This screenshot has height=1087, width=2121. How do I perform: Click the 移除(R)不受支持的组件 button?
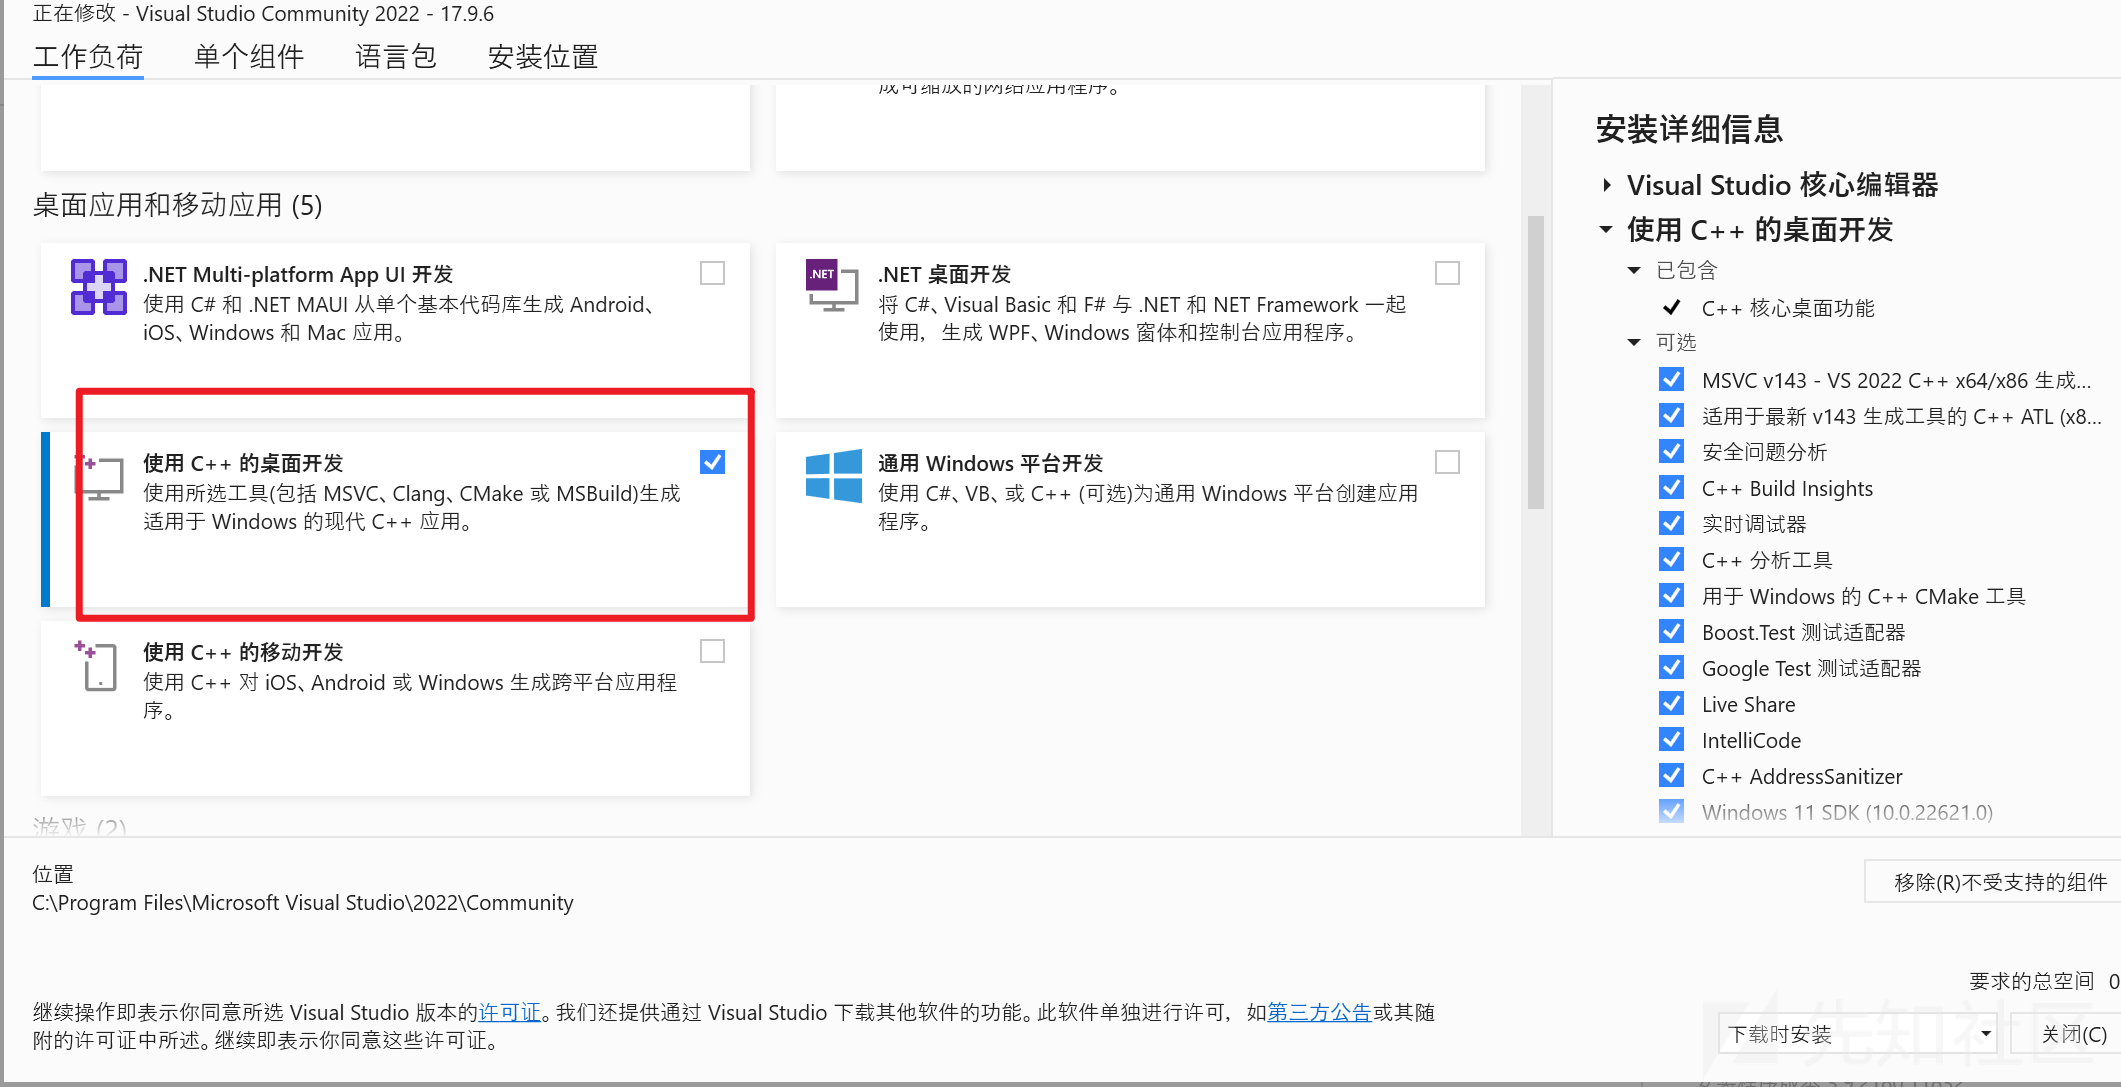pyautogui.click(x=1993, y=882)
